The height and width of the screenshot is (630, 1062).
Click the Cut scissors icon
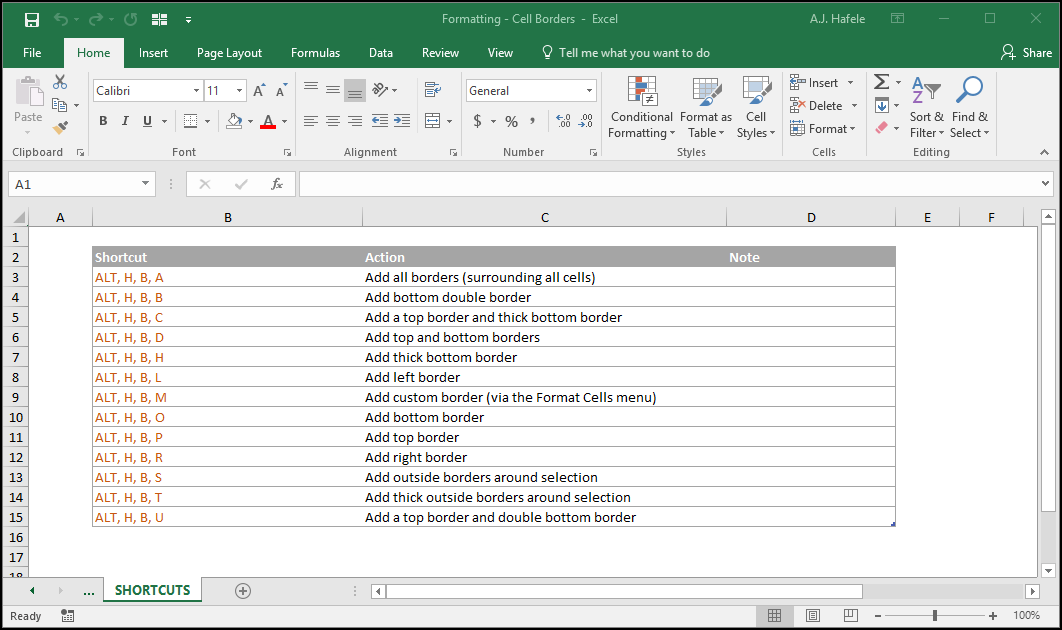point(60,82)
